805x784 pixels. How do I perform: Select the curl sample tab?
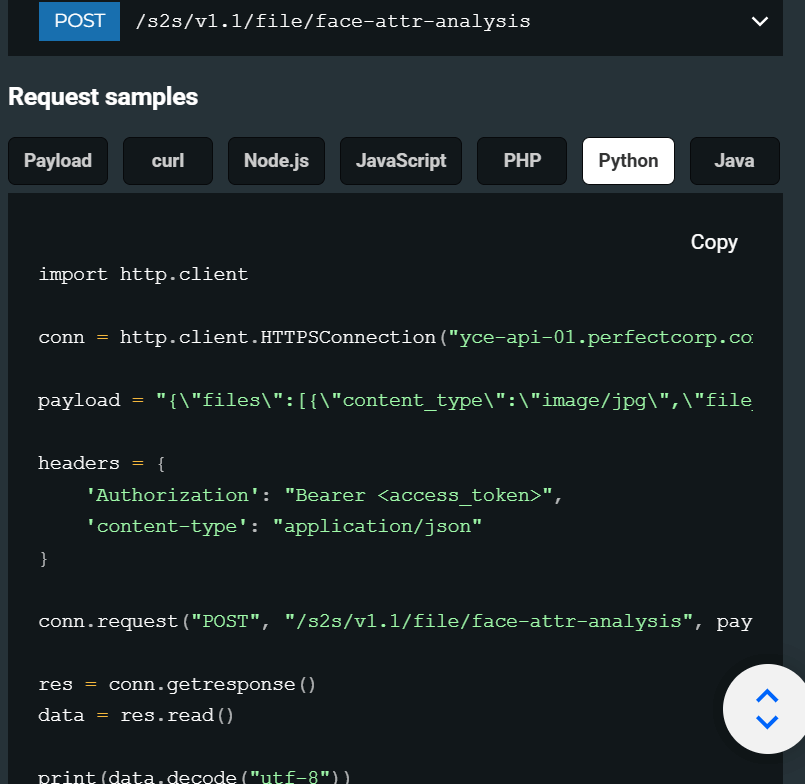click(168, 161)
